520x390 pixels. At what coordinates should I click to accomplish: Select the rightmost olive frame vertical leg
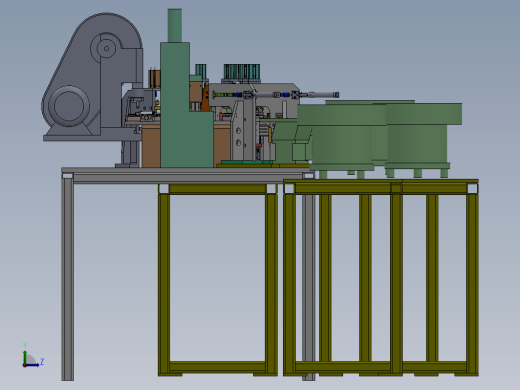473,284
